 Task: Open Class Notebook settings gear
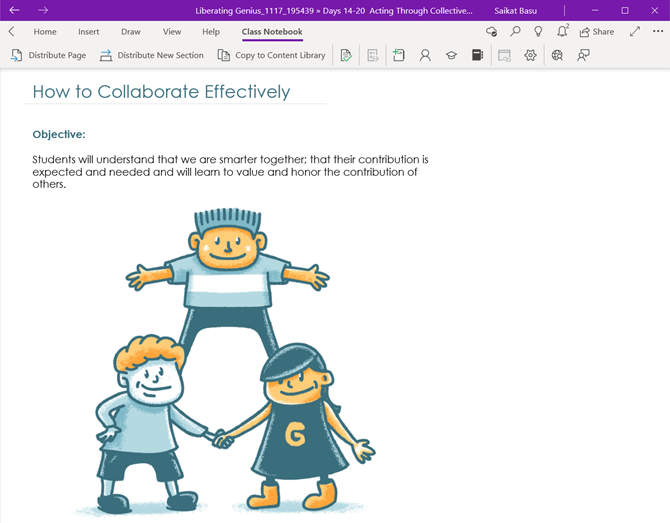pyautogui.click(x=530, y=55)
